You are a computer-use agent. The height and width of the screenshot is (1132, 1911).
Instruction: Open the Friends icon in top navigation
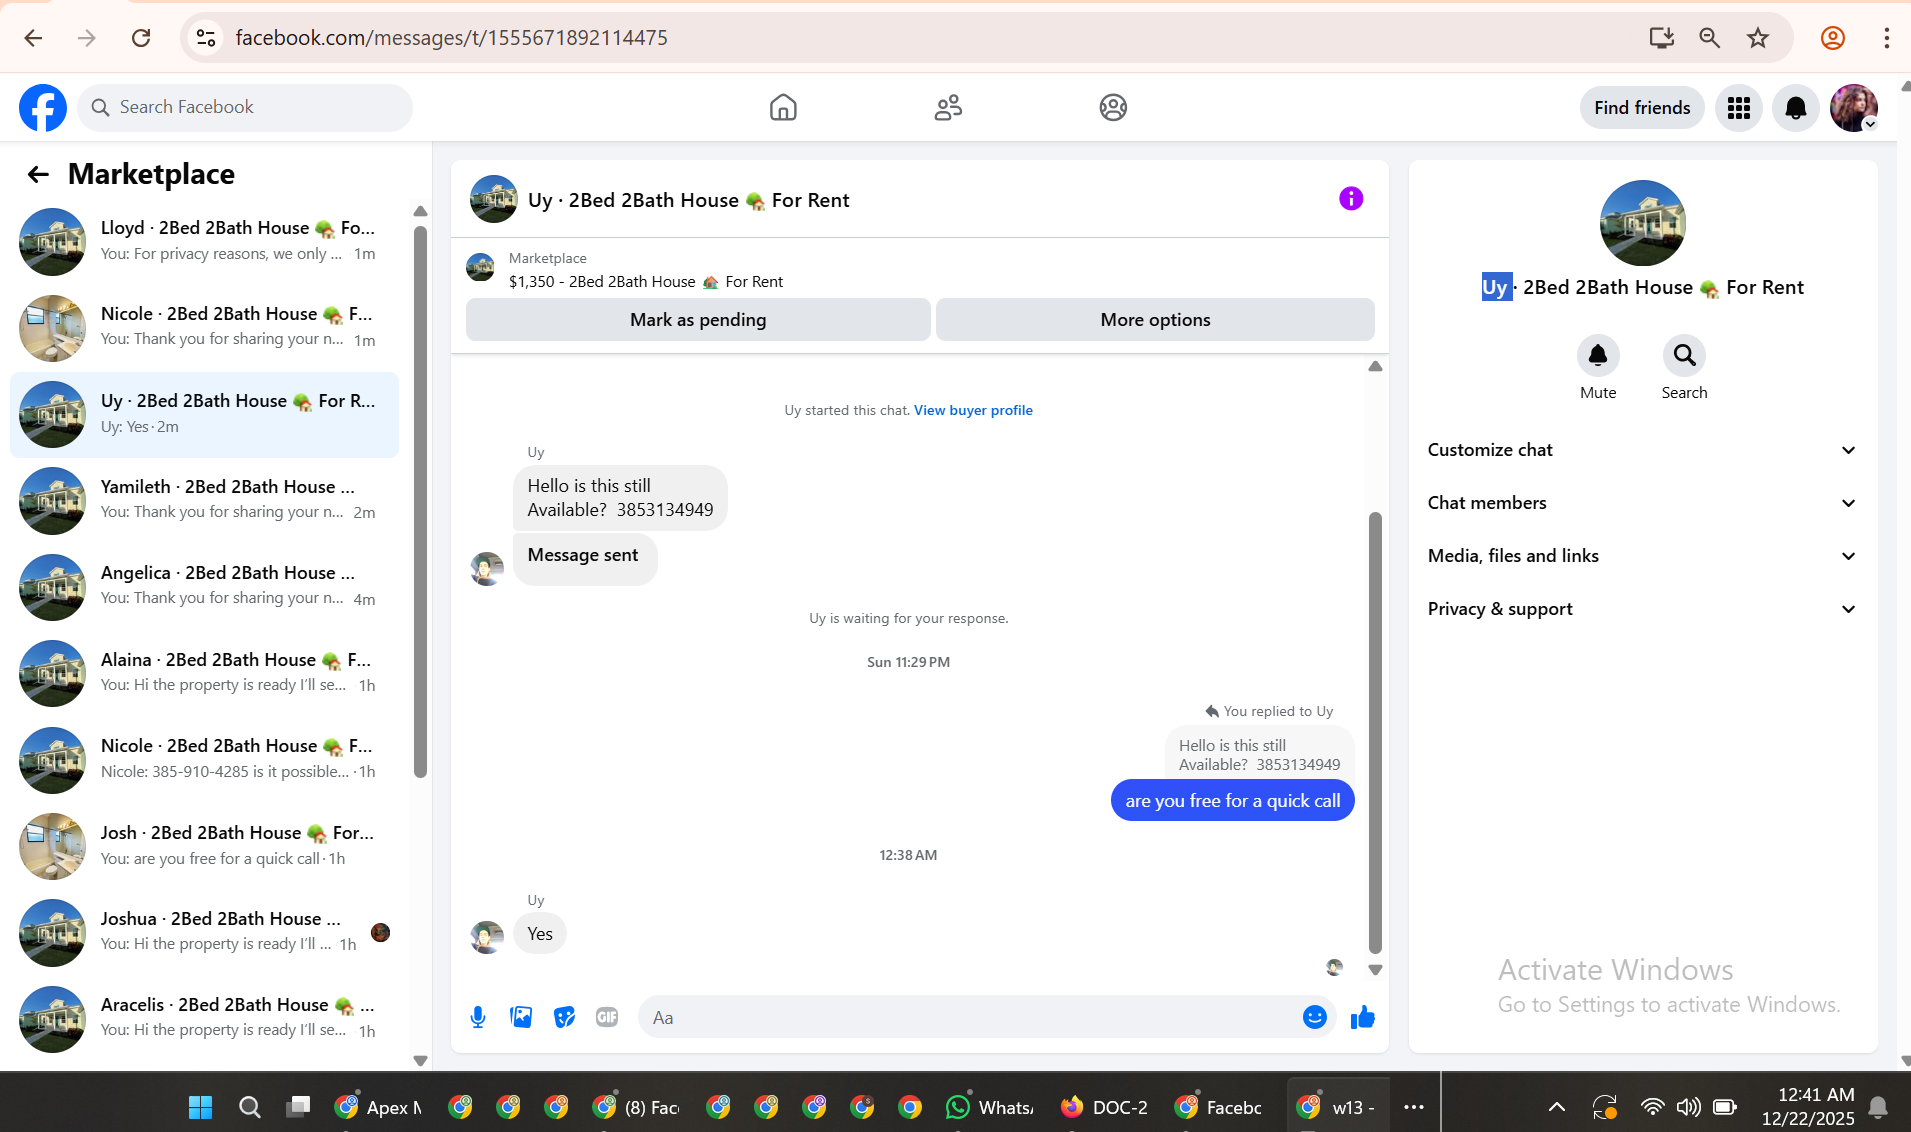pos(948,107)
